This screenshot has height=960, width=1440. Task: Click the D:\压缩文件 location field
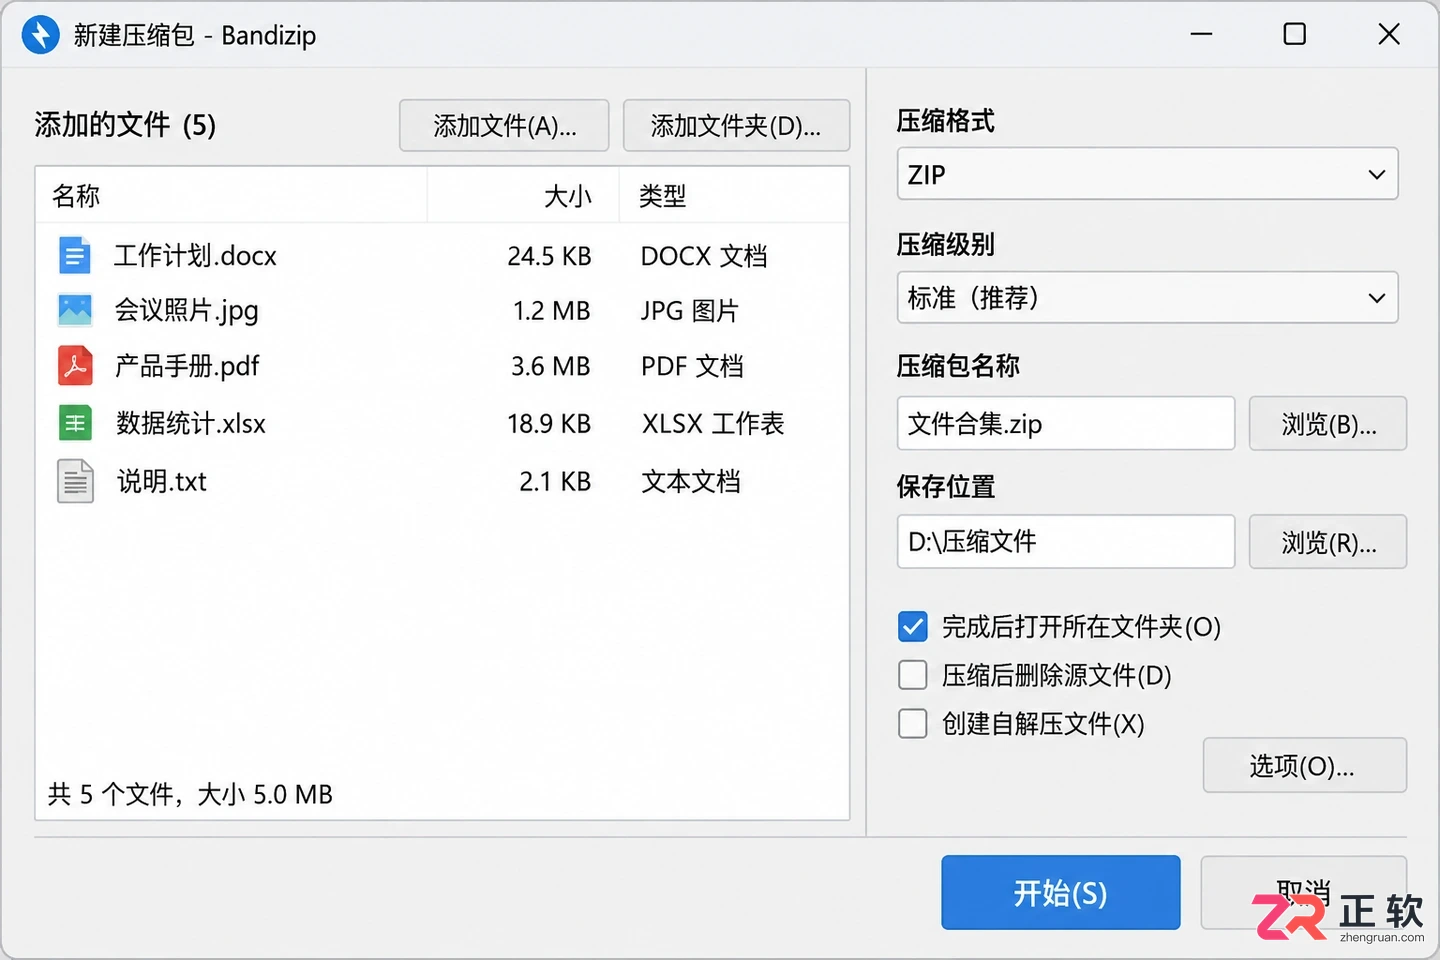(x=1066, y=542)
